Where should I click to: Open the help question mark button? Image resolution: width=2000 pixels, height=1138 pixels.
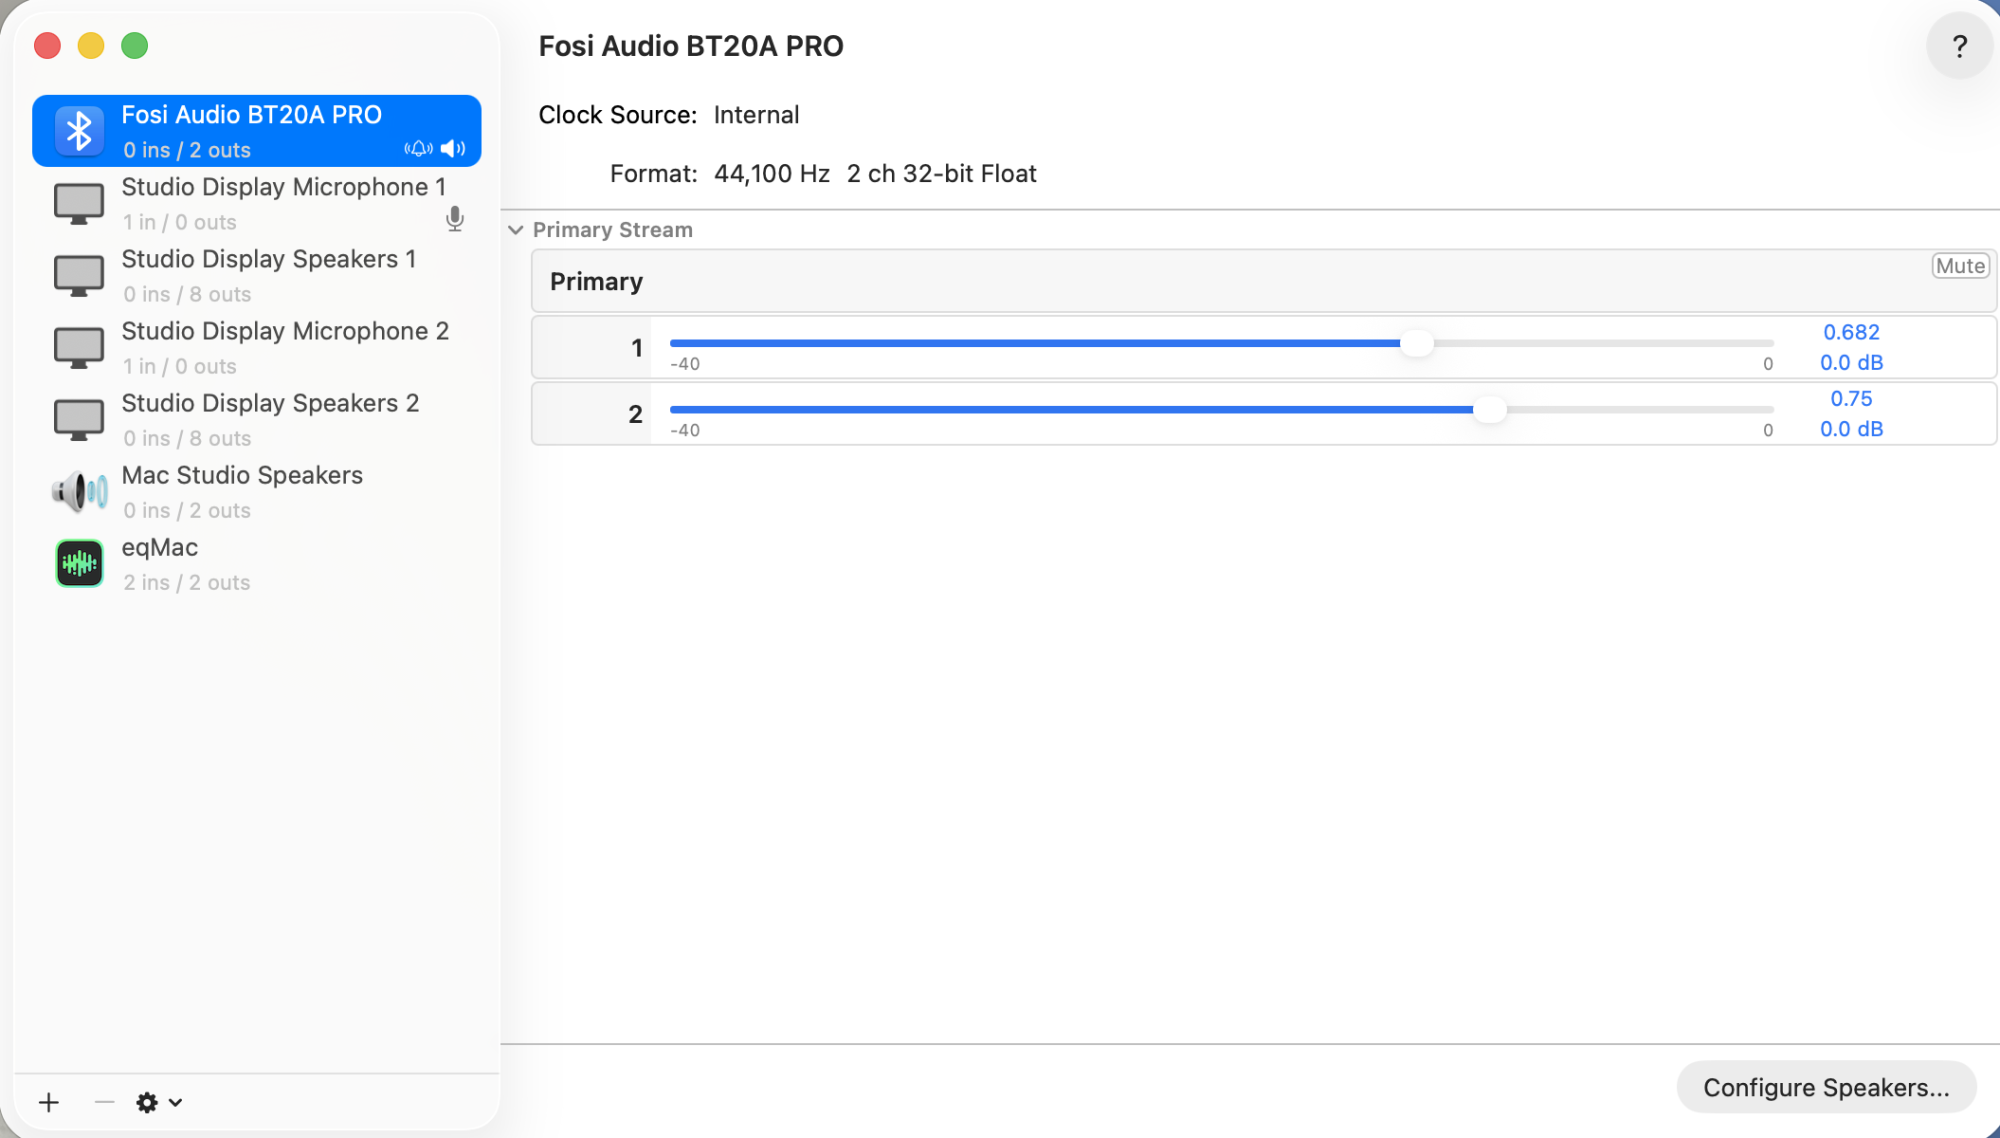pos(1959,46)
